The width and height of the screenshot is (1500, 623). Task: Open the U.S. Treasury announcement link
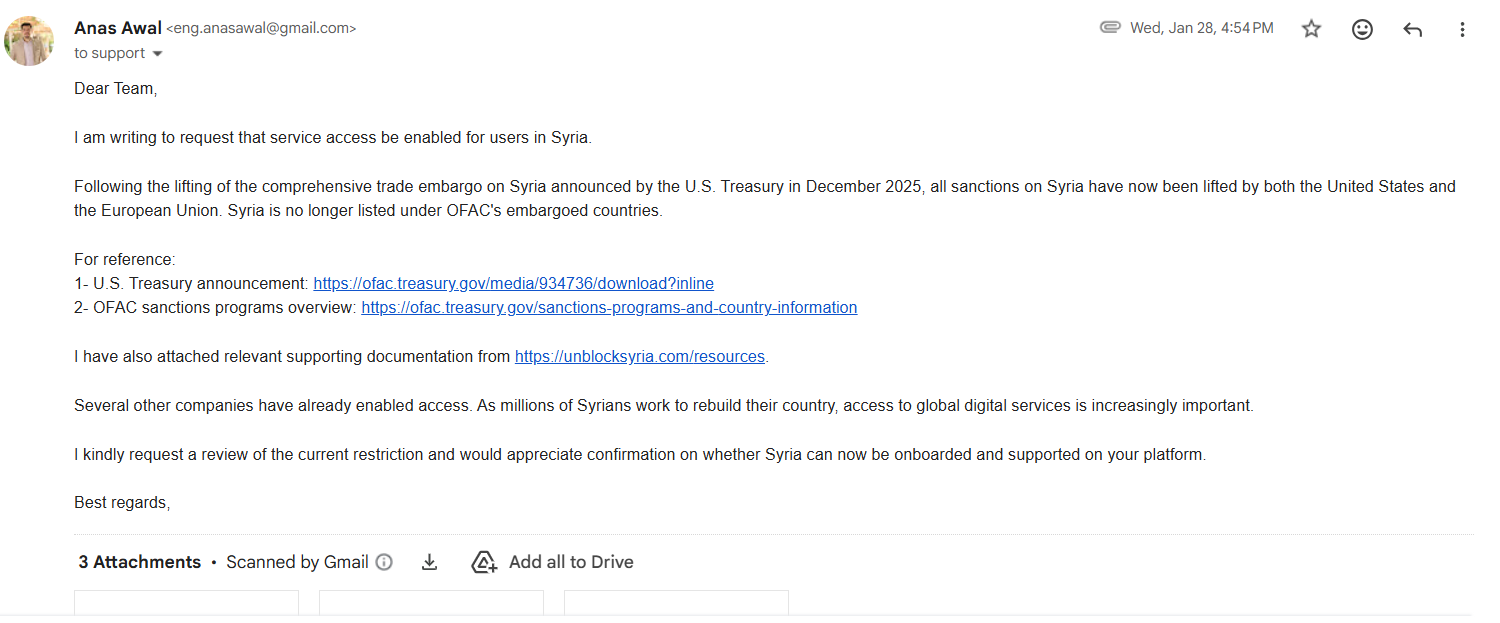[x=513, y=283]
